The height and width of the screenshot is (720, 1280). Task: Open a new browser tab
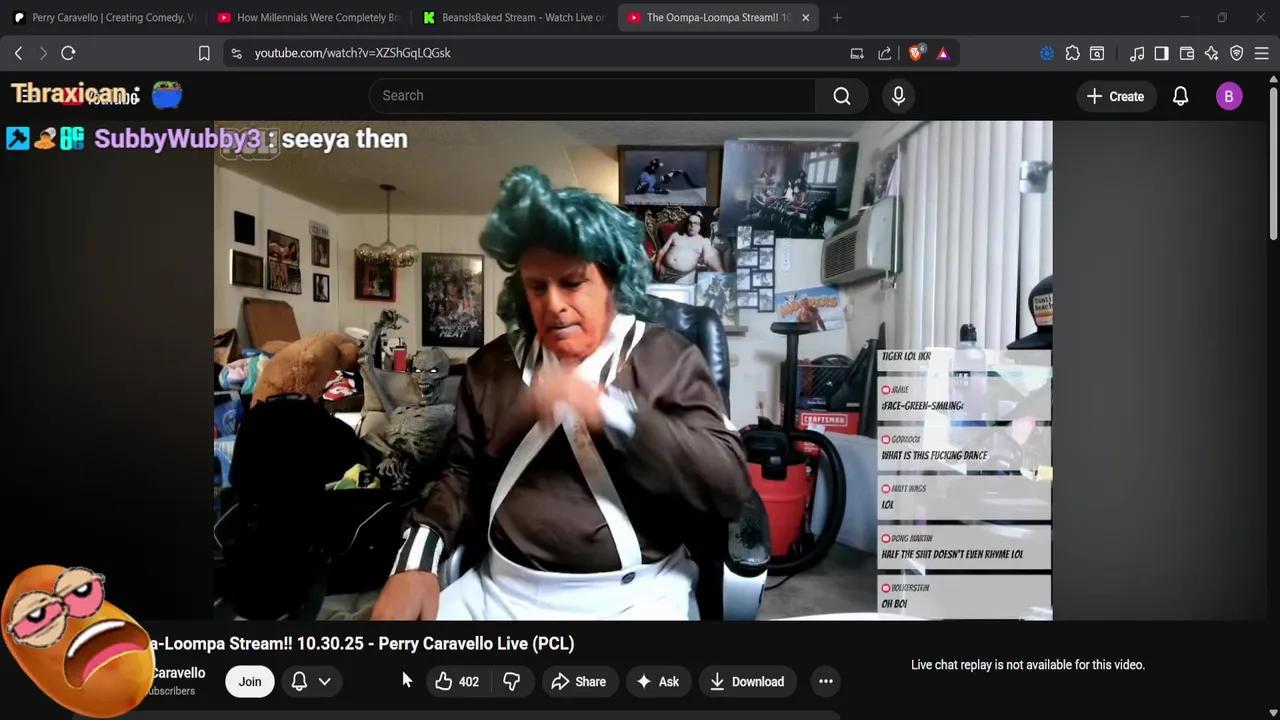coord(837,17)
